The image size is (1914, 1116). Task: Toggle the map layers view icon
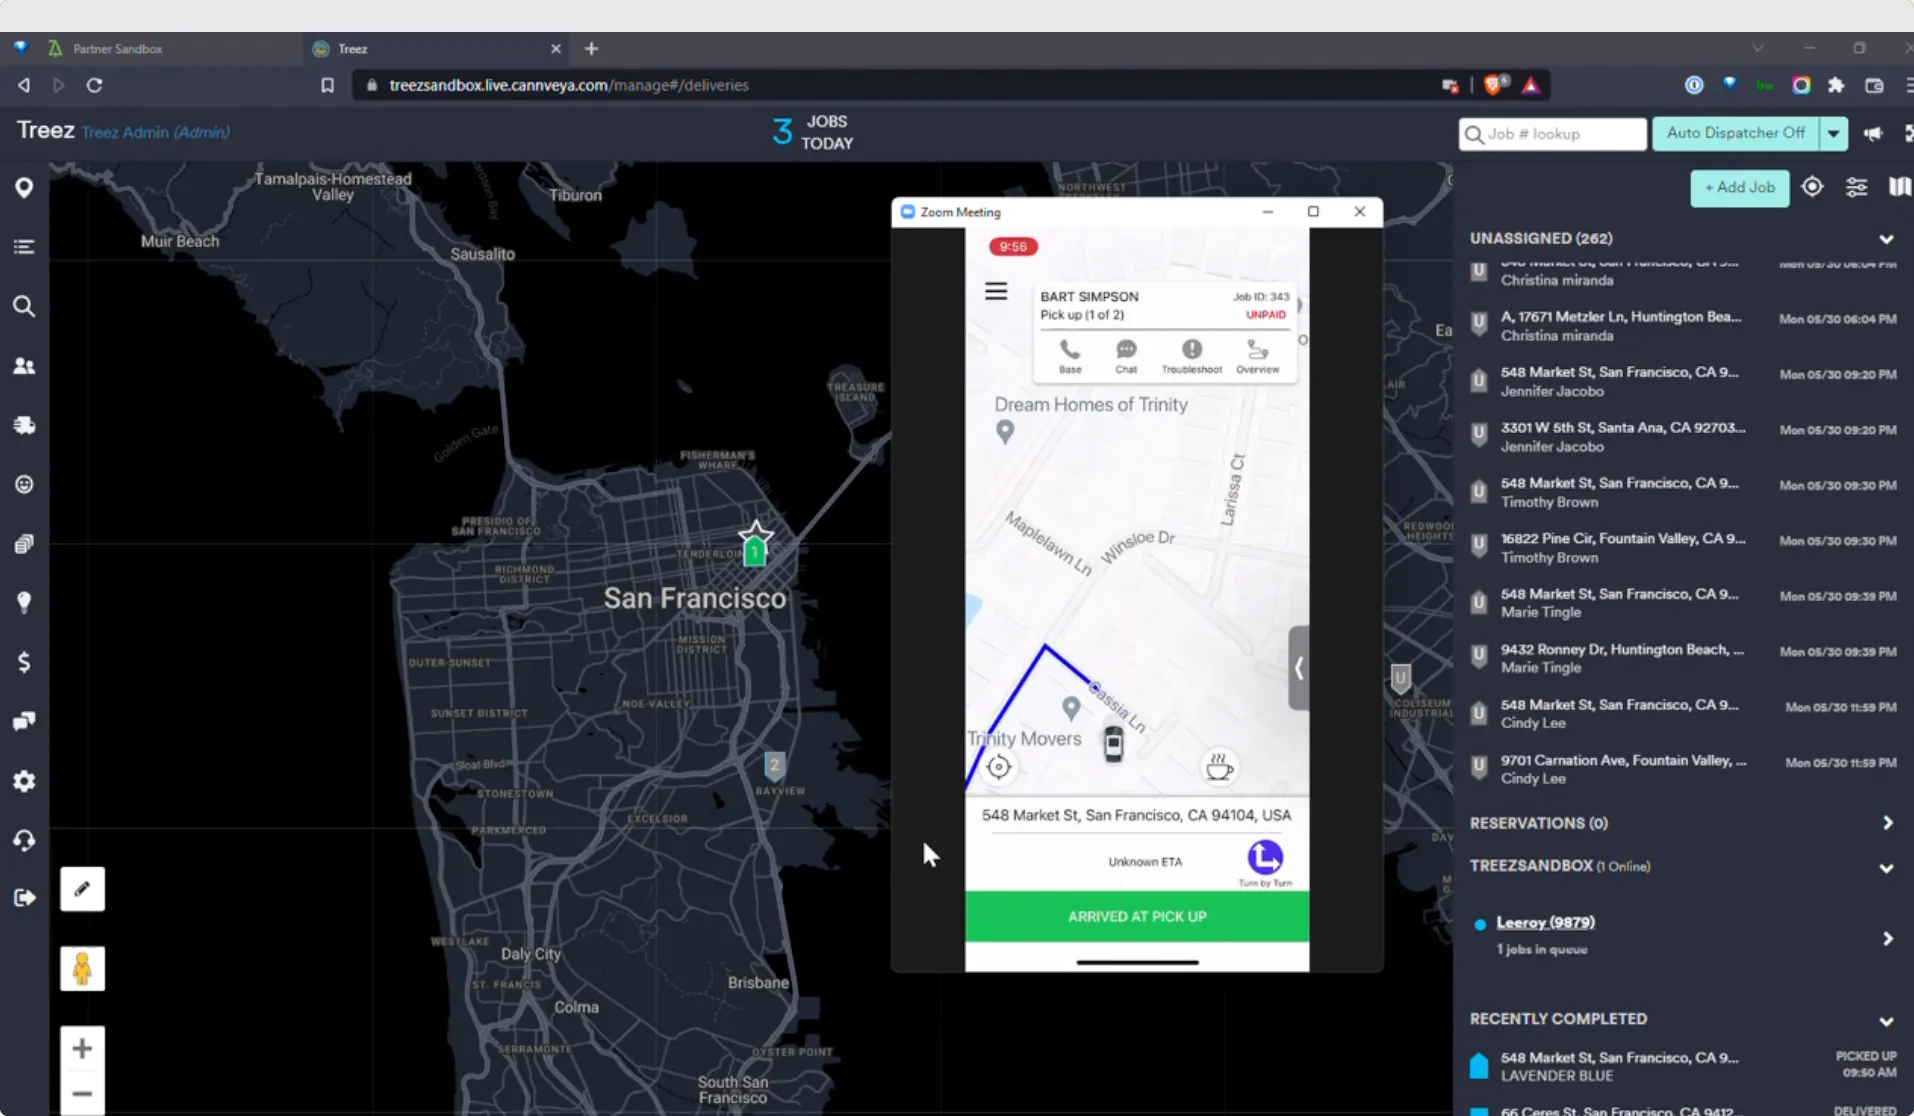pos(1899,187)
